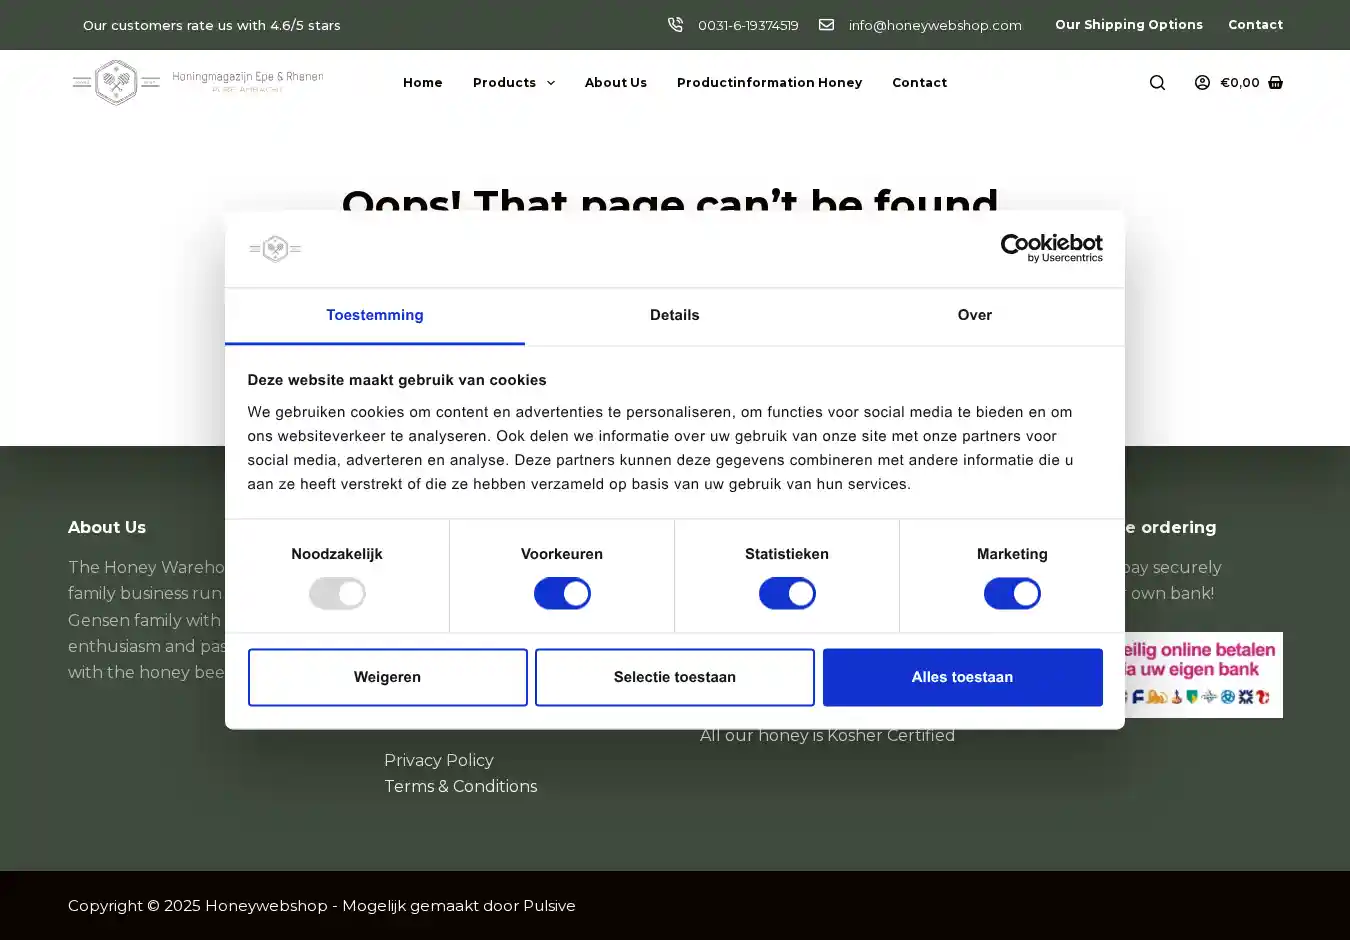Click the Honingmagazijn site logo
This screenshot has width=1350, height=940.
tap(198, 82)
